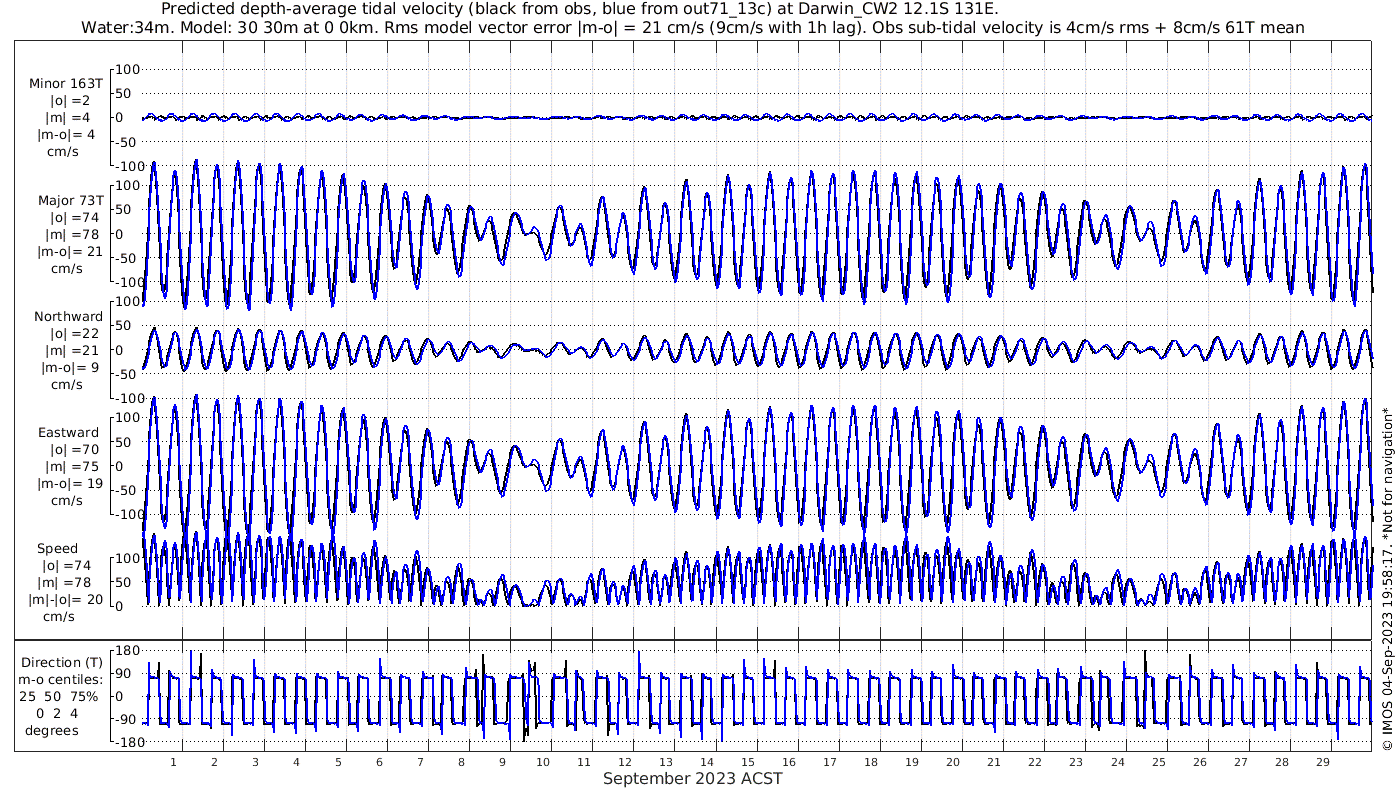Click '|o| =74' under the Major 73T label
Viewport: 1400px width, 800px height.
[x=75, y=217]
